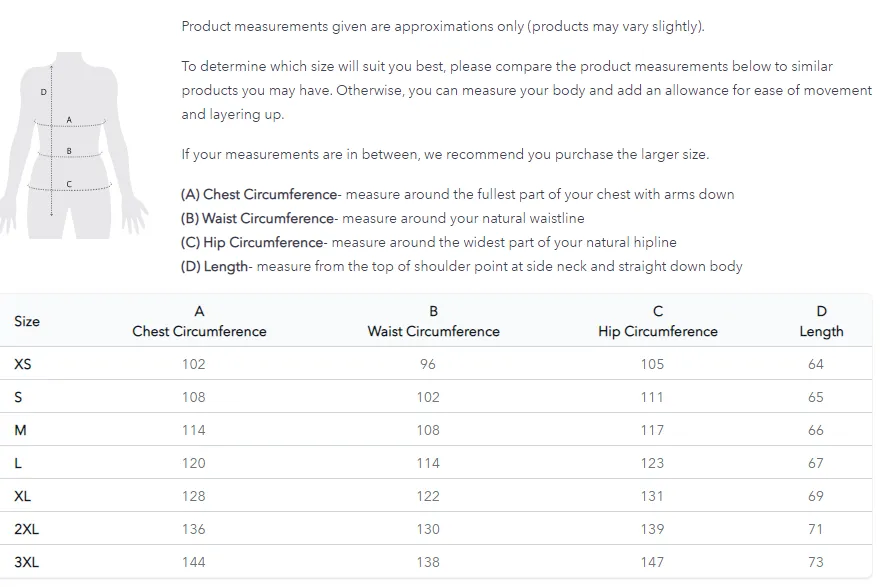Select the XS size row label
The width and height of the screenshot is (886, 587).
23,364
